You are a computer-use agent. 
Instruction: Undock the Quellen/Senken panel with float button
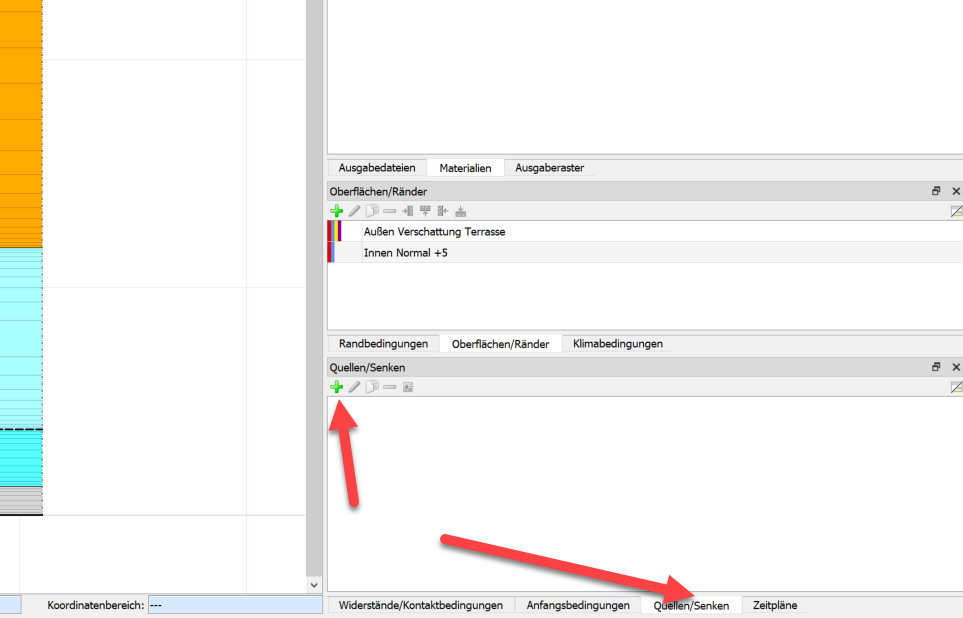(x=936, y=367)
